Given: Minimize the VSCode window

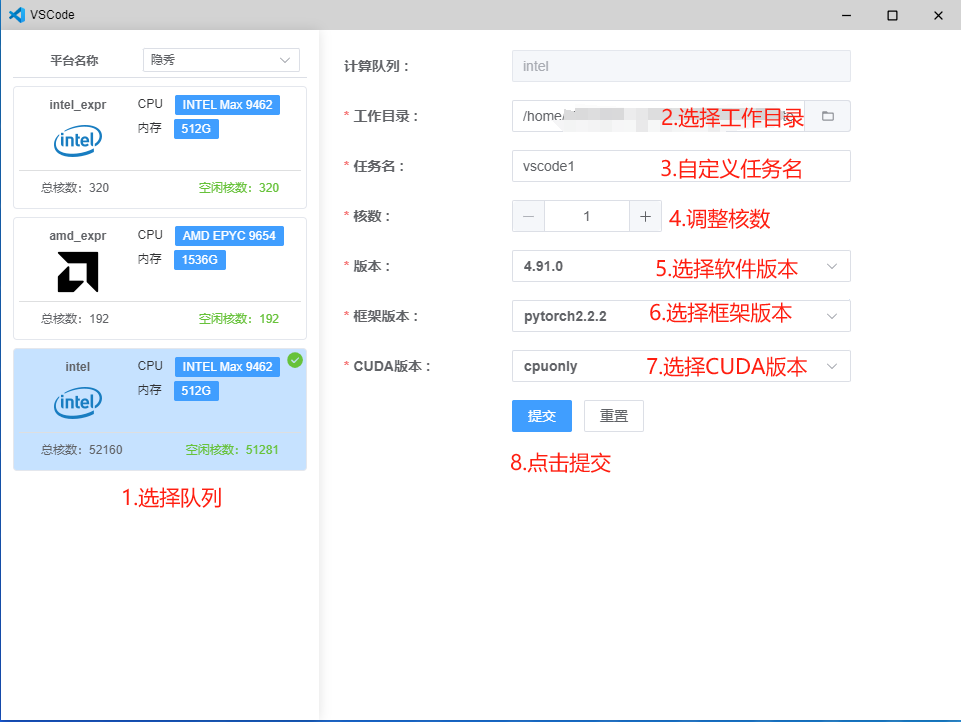Looking at the screenshot, I should point(846,15).
